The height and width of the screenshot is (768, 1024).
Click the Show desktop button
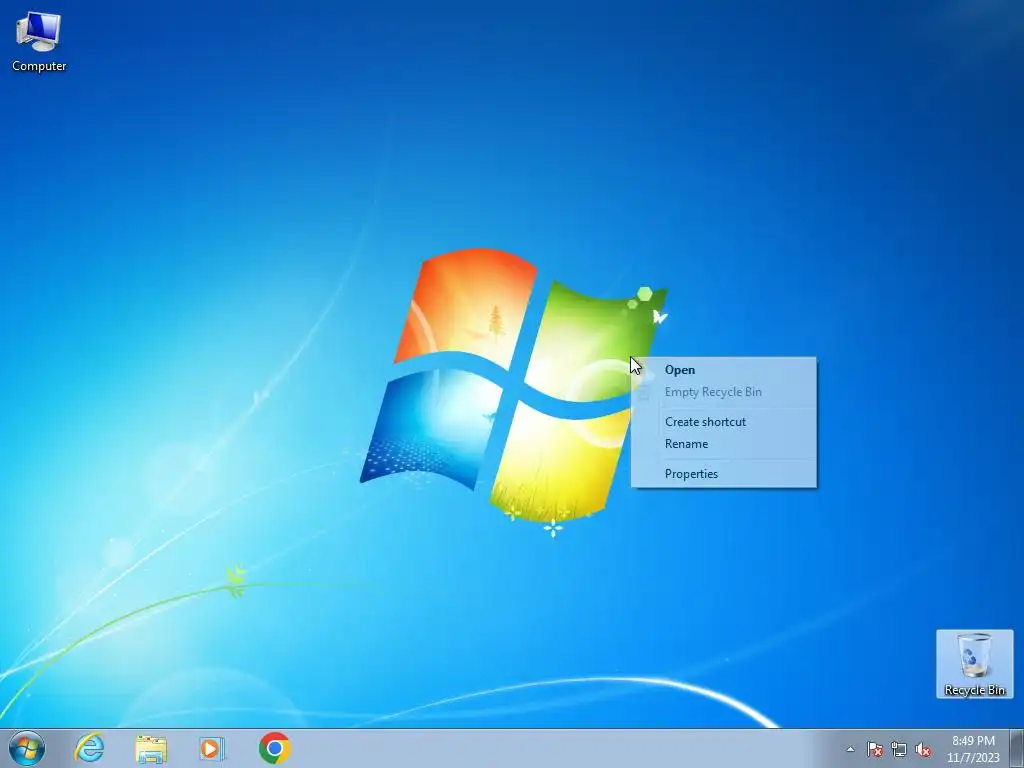tap(1017, 748)
